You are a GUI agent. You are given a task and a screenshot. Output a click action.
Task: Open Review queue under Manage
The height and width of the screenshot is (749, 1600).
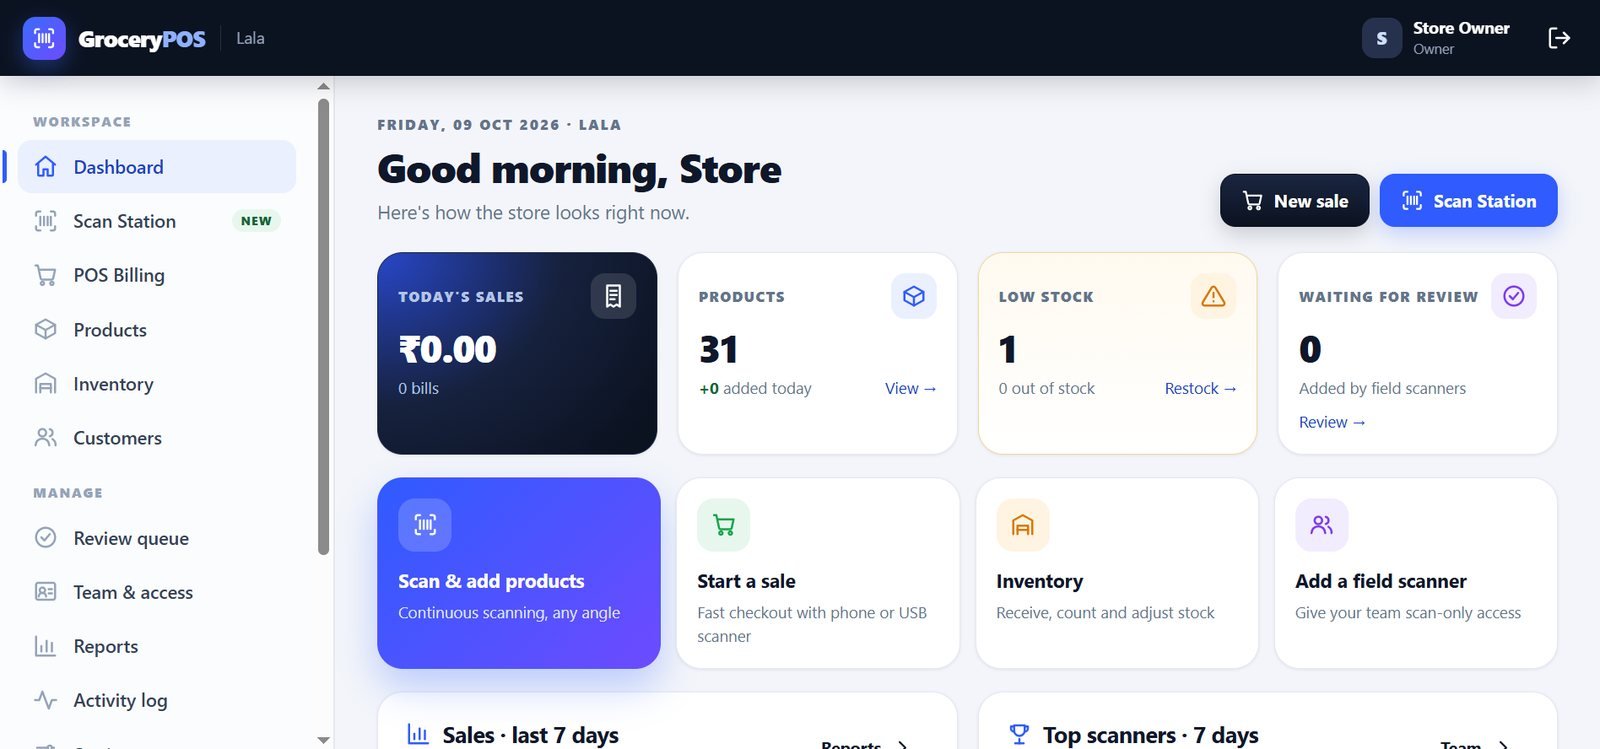point(157,538)
